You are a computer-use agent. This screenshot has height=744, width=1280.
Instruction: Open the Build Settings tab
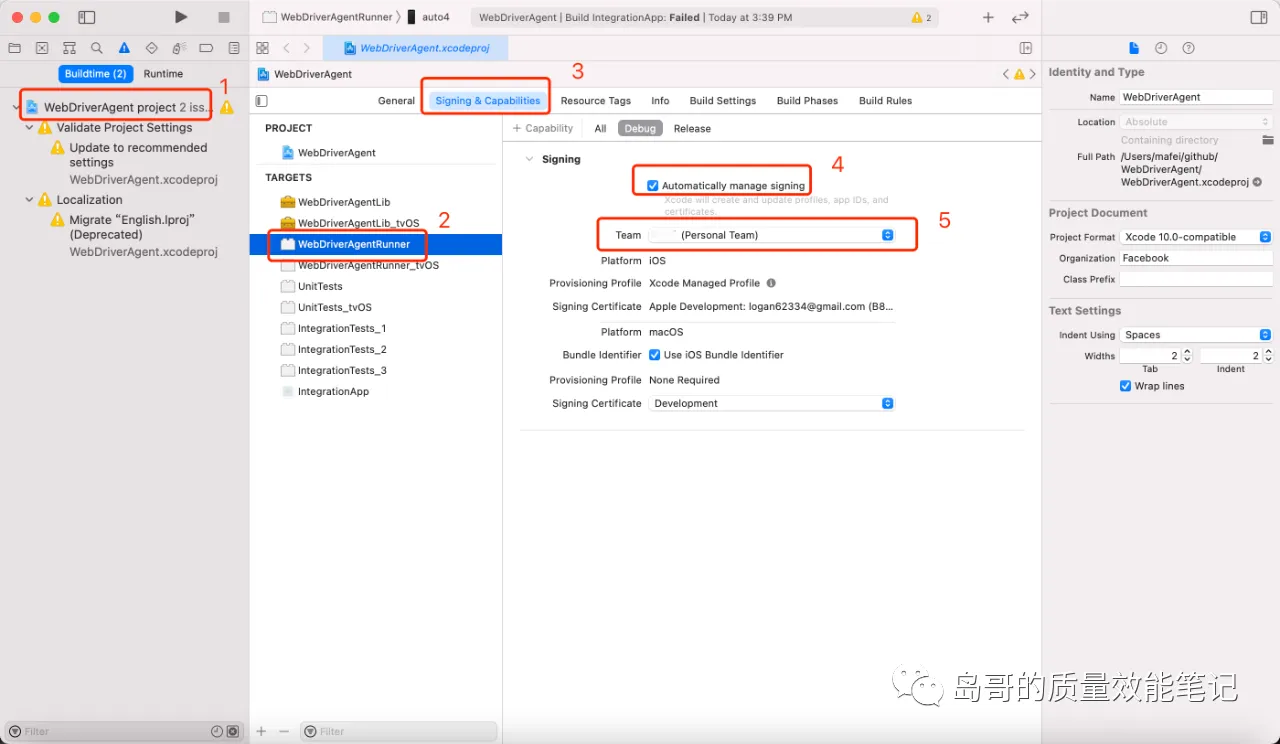723,101
